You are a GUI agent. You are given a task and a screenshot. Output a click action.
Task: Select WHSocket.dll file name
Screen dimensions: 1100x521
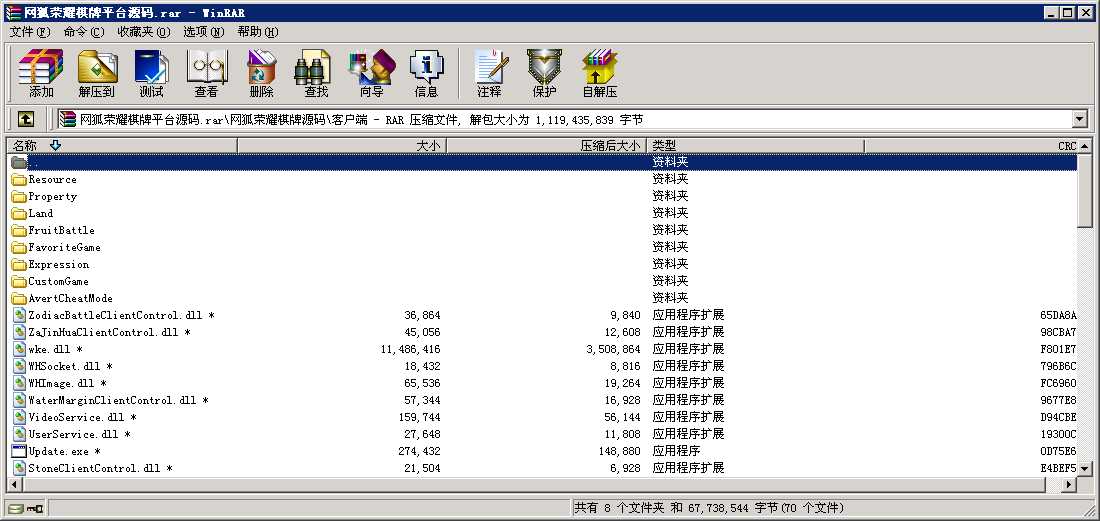click(70, 367)
